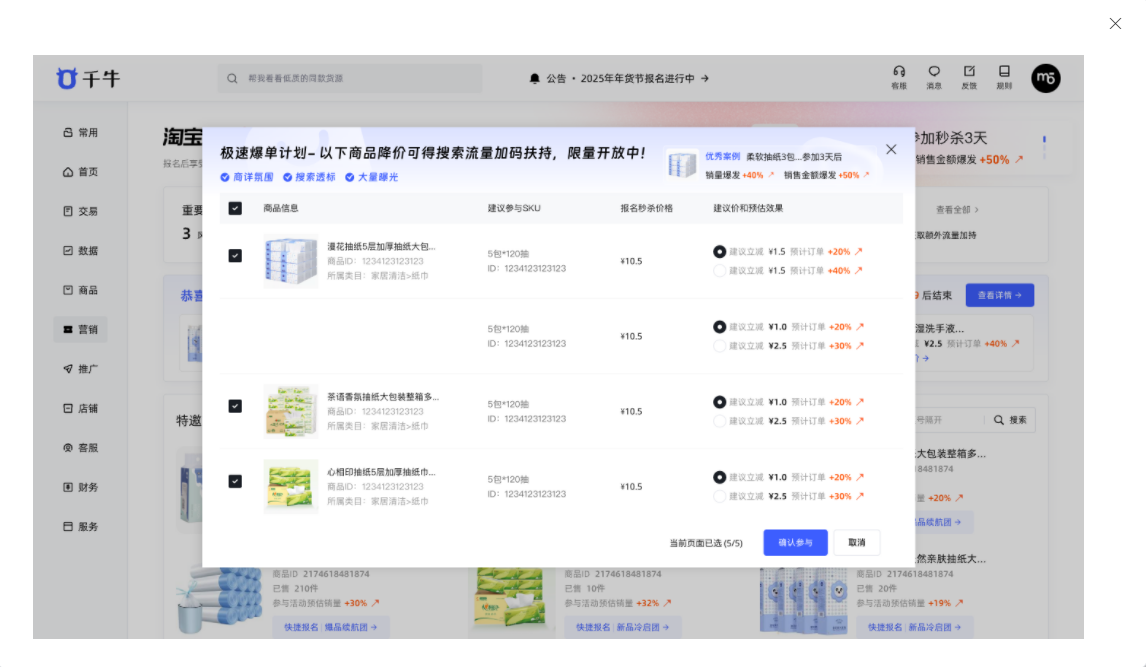The height and width of the screenshot is (667, 1146).
Task: Uncheck the 茶语香氛抽纸 product checkbox
Action: coord(235,406)
